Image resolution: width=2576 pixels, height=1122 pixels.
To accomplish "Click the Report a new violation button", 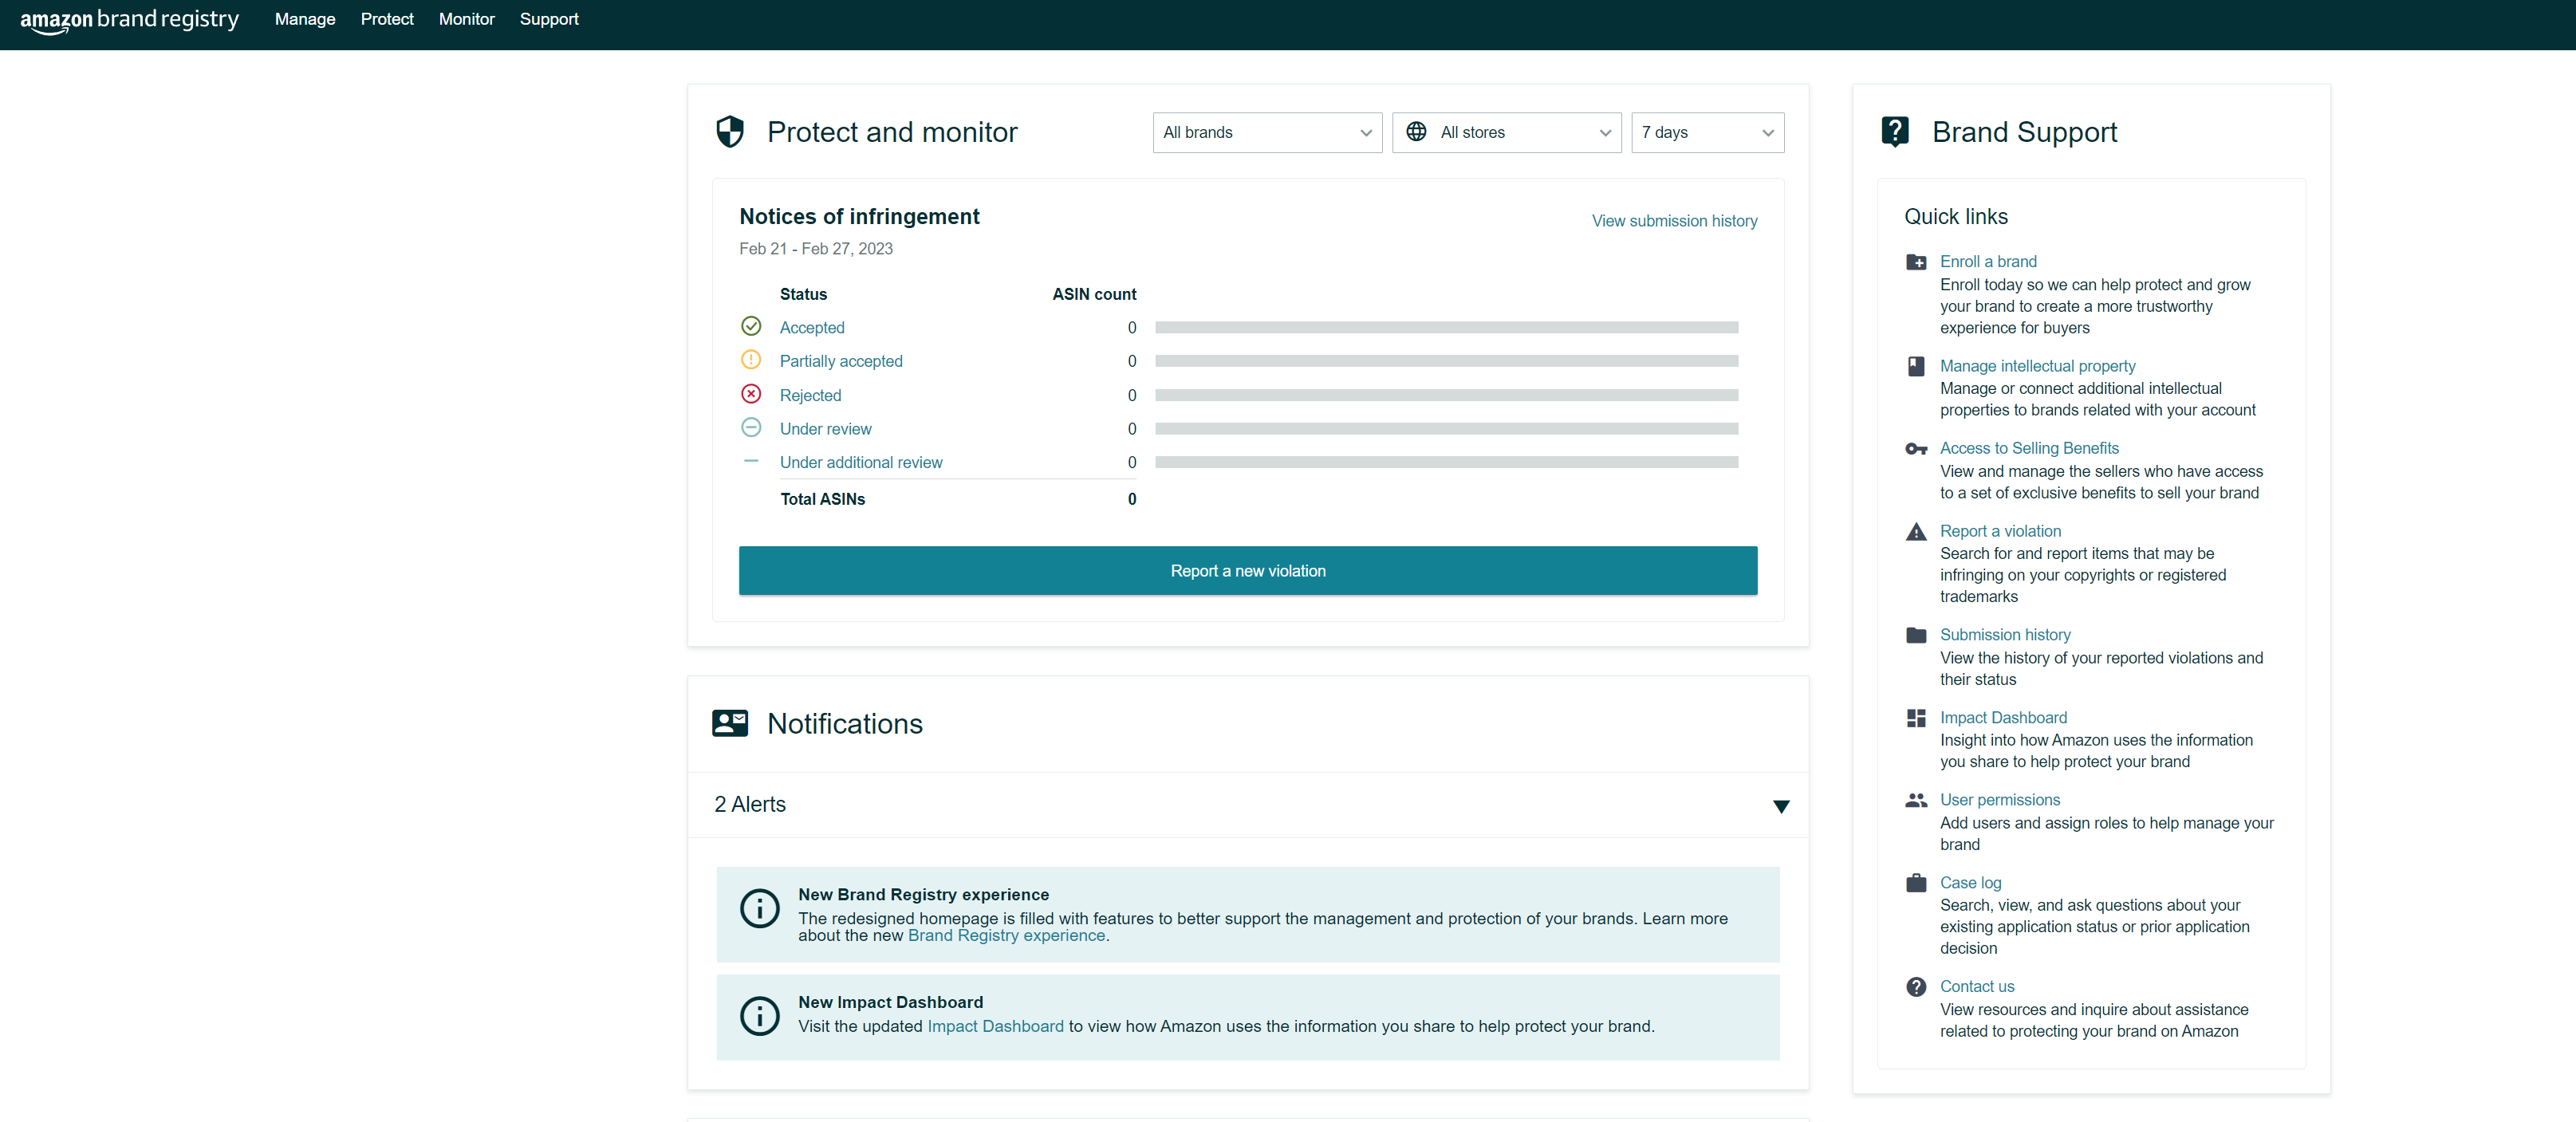I will [1249, 570].
